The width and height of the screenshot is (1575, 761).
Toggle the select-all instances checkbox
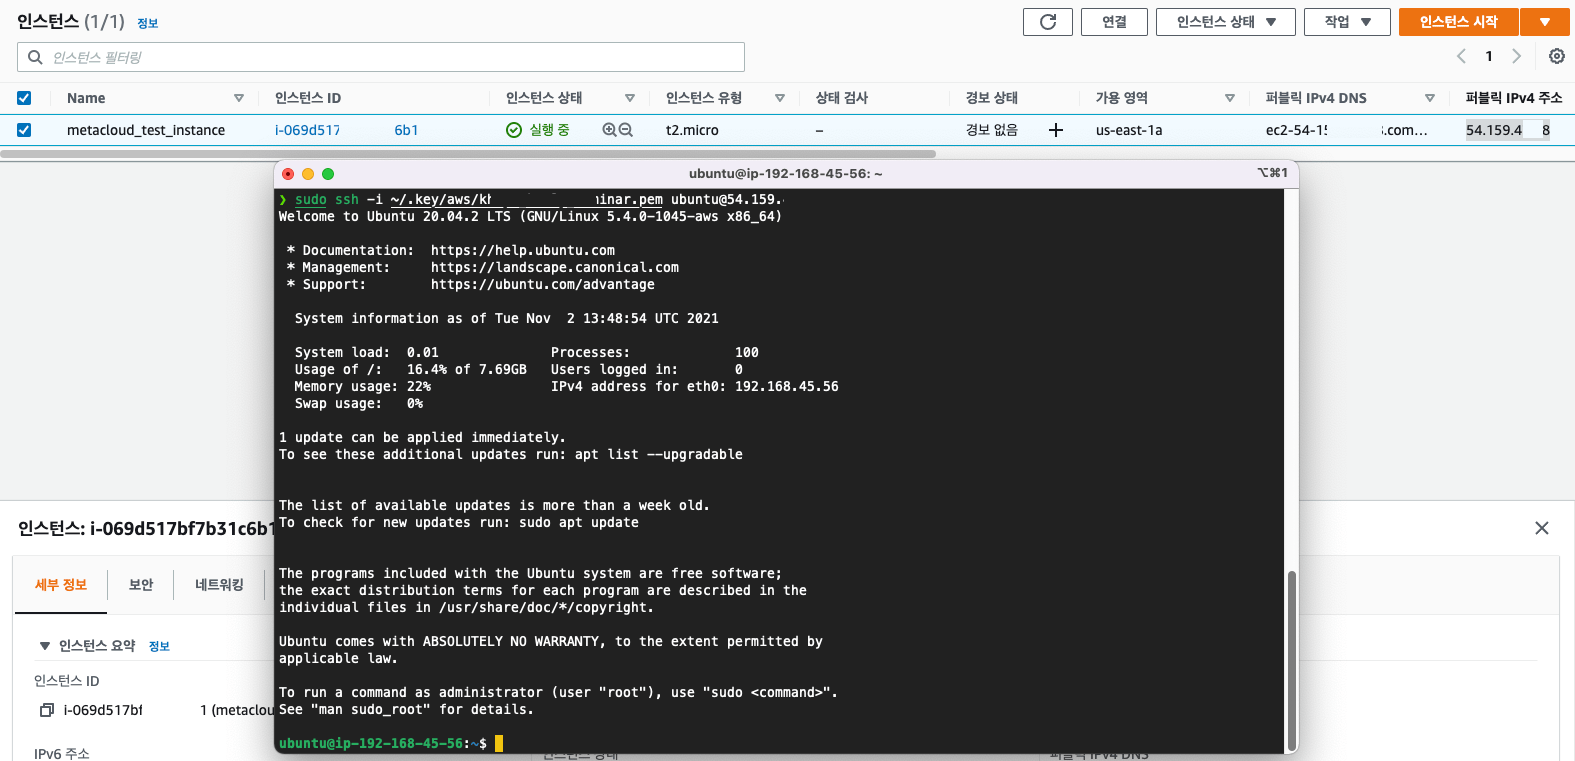24,98
